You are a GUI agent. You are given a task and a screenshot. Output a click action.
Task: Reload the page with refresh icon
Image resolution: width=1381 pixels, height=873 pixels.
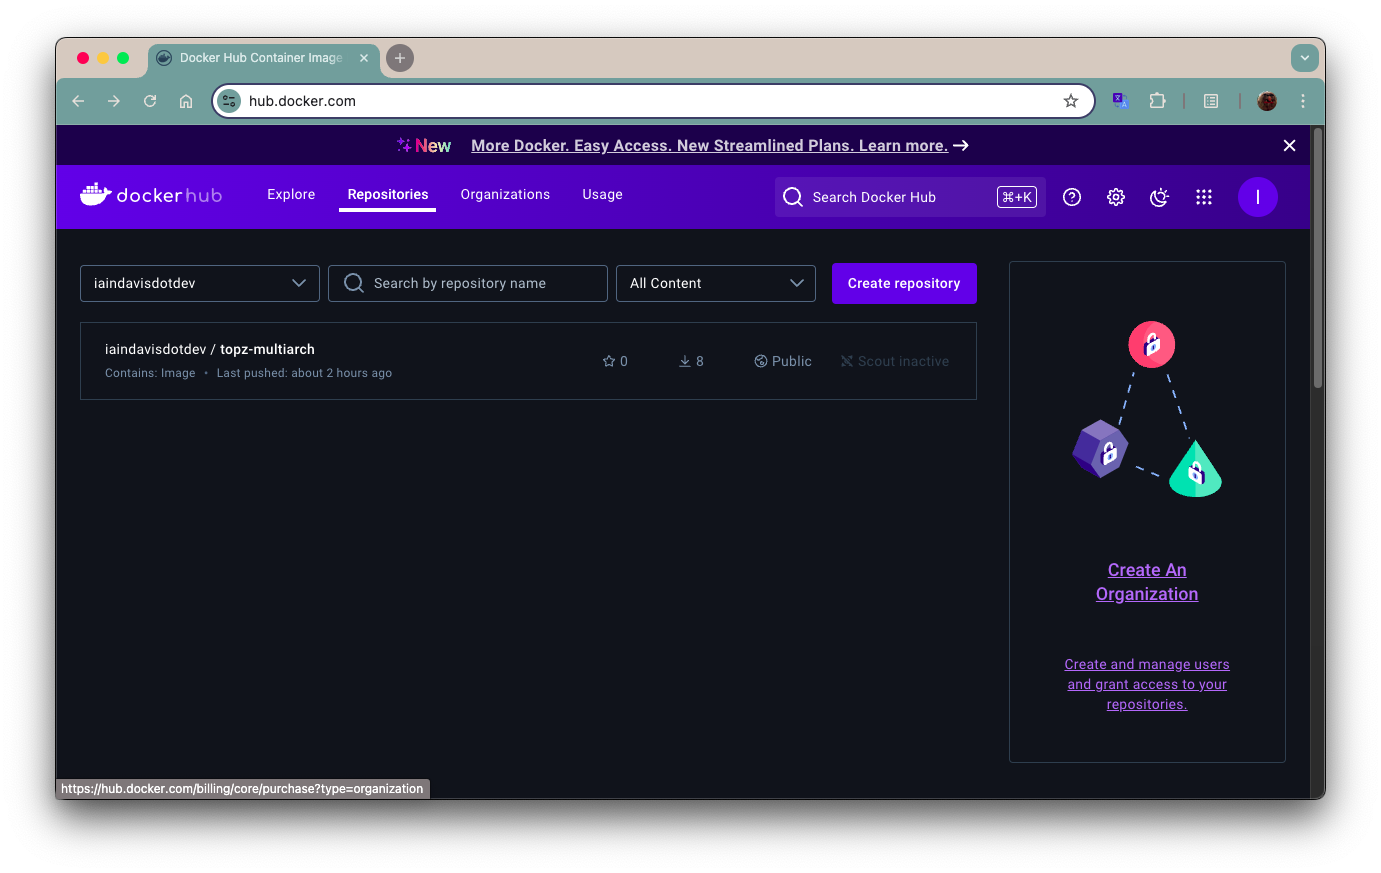click(x=150, y=101)
